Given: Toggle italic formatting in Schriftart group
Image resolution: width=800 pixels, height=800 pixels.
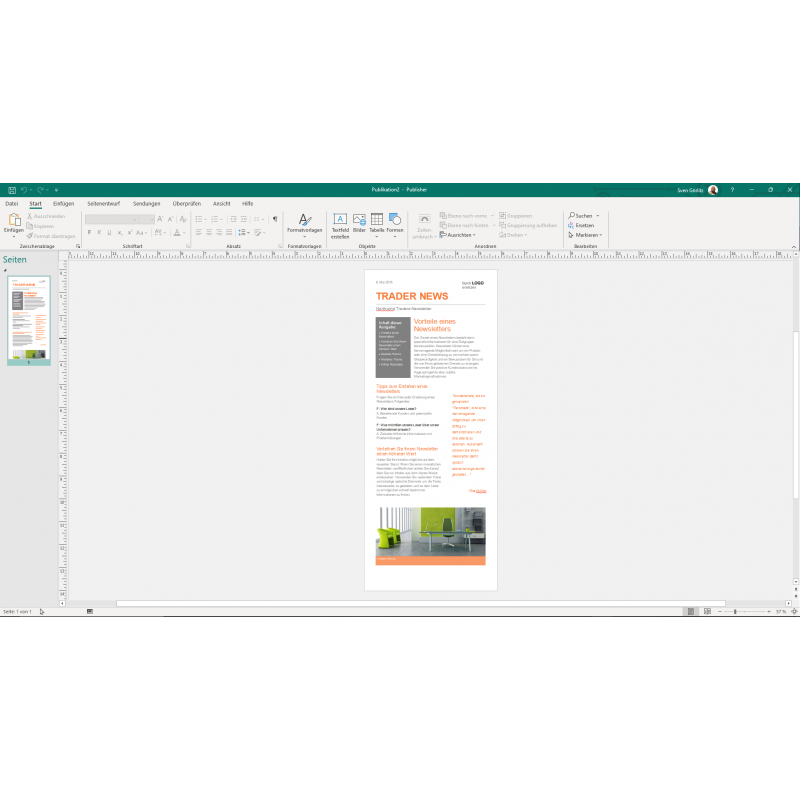Looking at the screenshot, I should (x=101, y=232).
